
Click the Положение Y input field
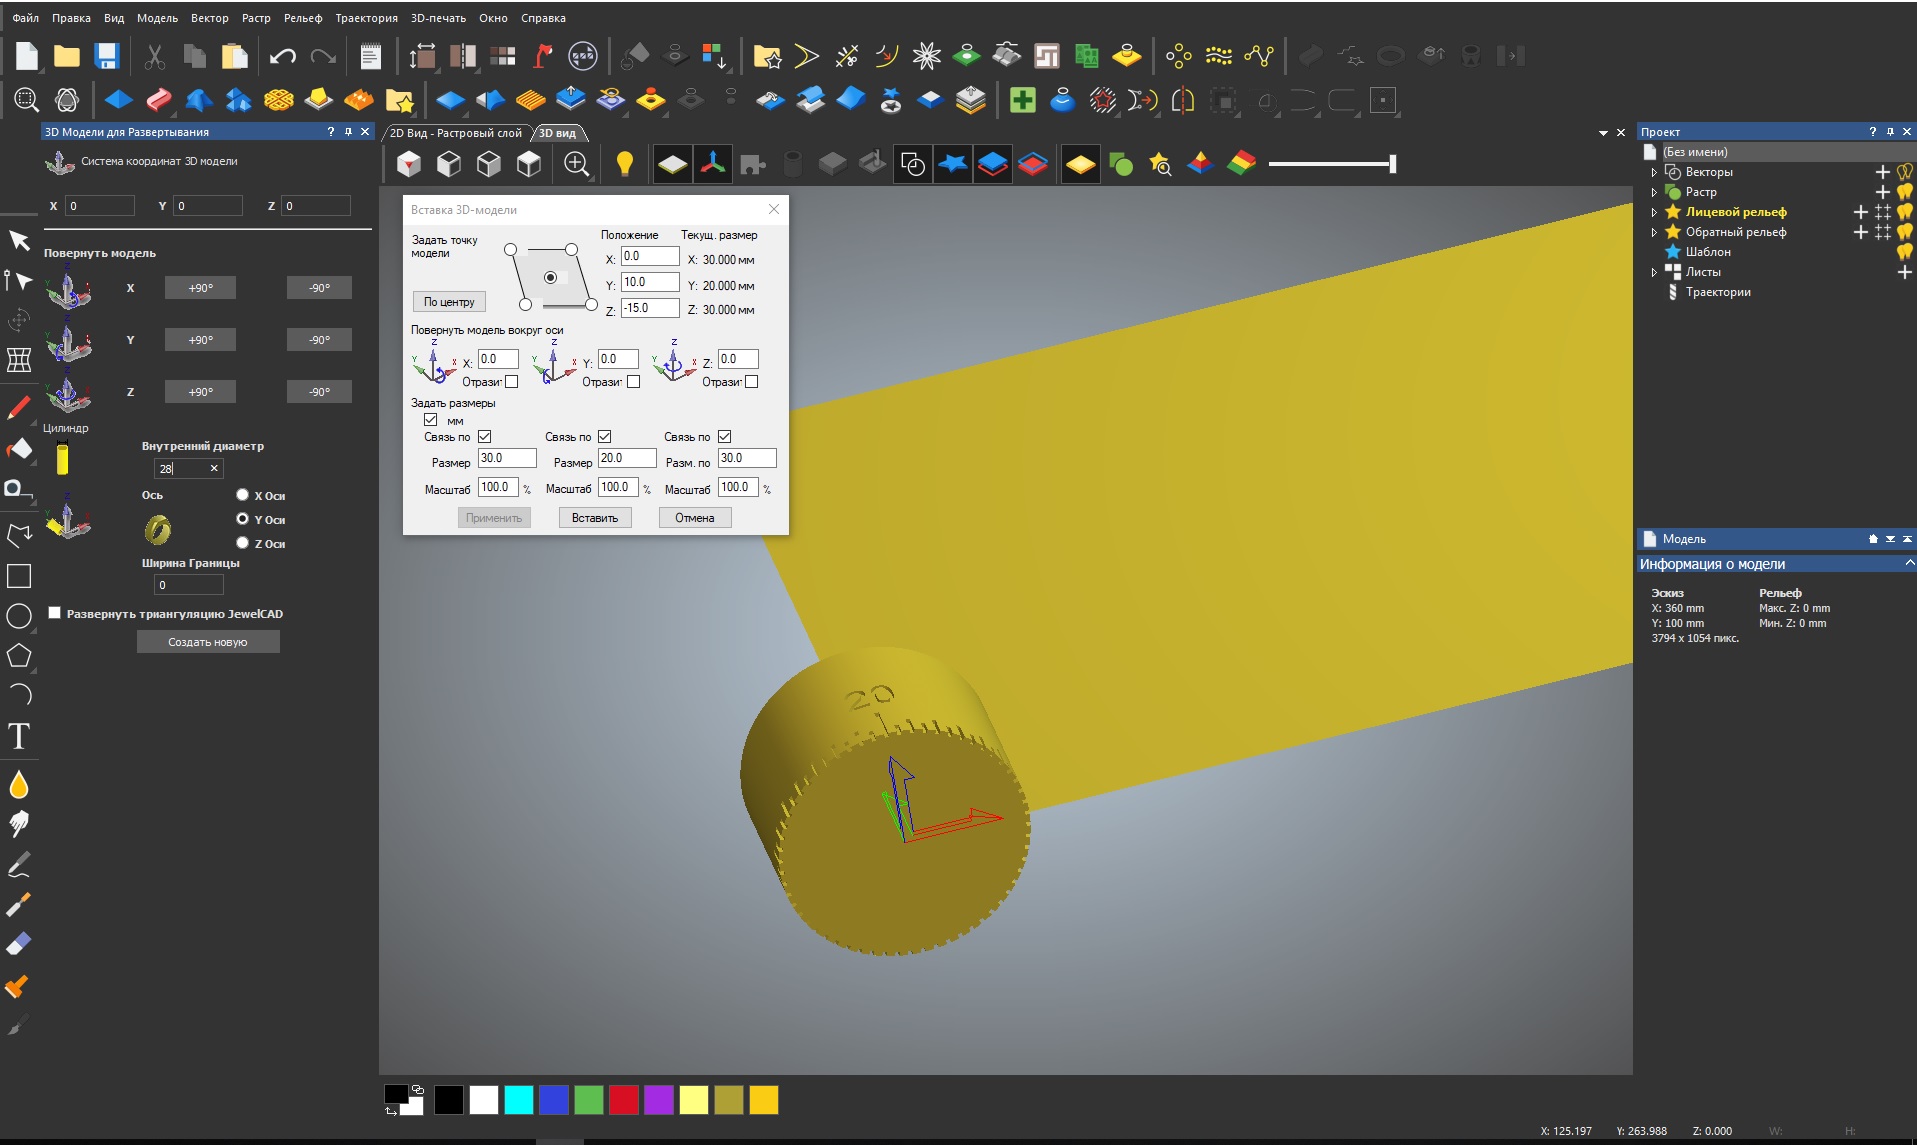coord(650,282)
